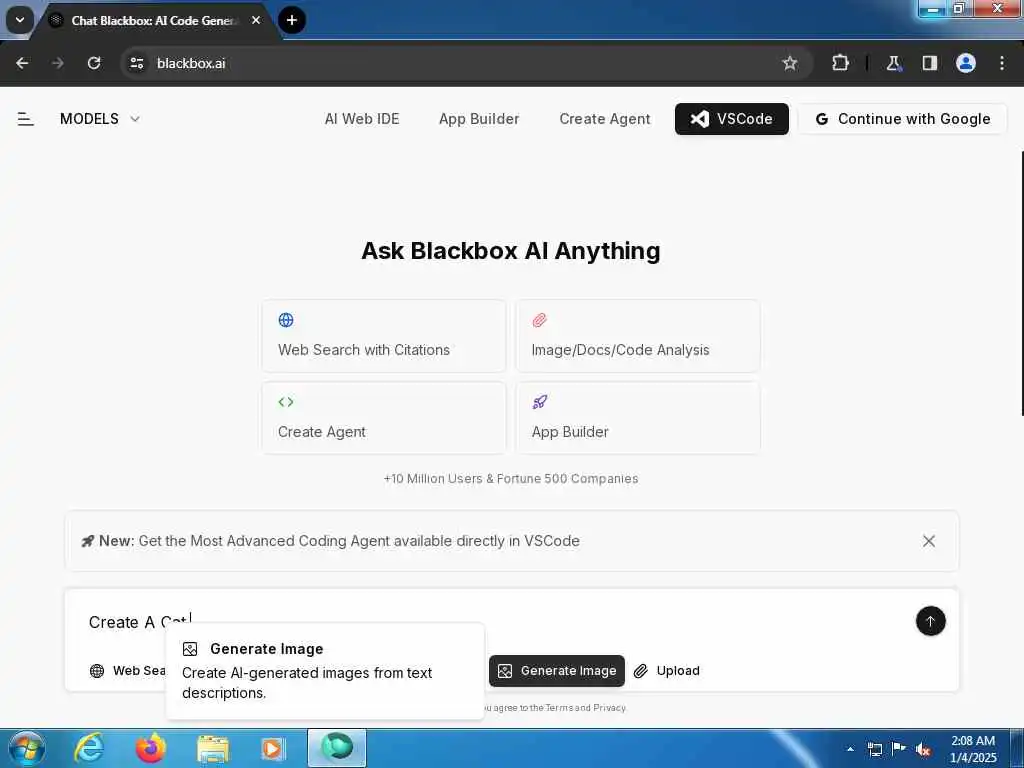Open the tab search dropdown
Screen dimensions: 1024x768
20,20
